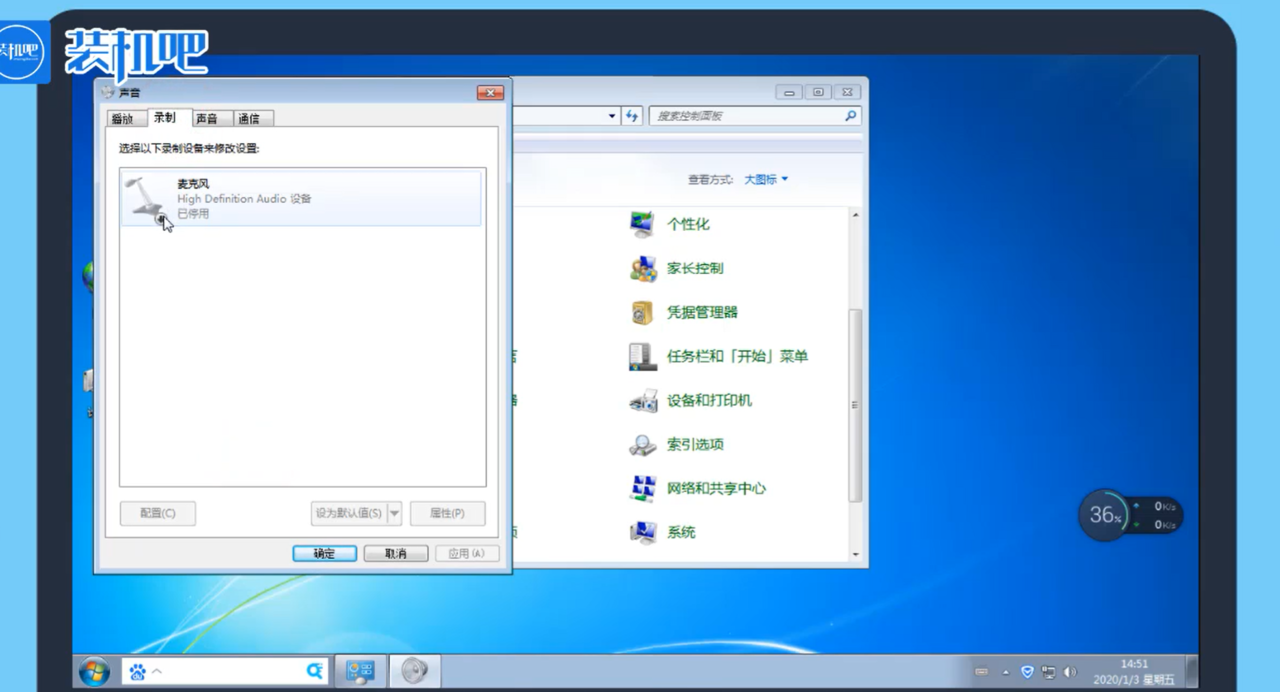Click the taskbar search box magnifier icon
The width and height of the screenshot is (1280, 692).
tap(315, 671)
